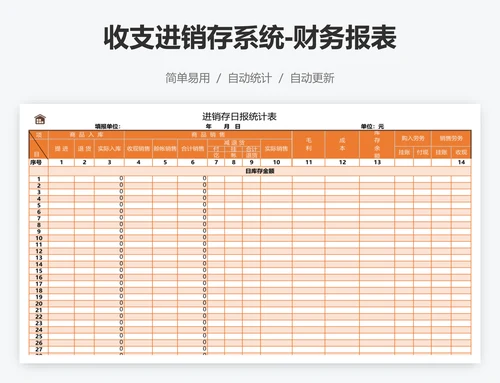The height and width of the screenshot is (383, 500).
Task: Click the 购入劳务 group header
Action: pos(413,138)
